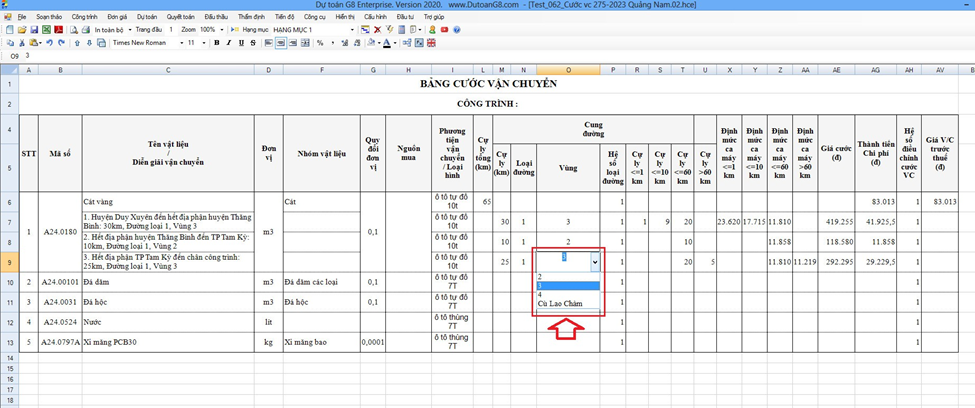Export to Excel using the green icon
Image resolution: width=975 pixels, height=408 pixels.
click(x=46, y=30)
